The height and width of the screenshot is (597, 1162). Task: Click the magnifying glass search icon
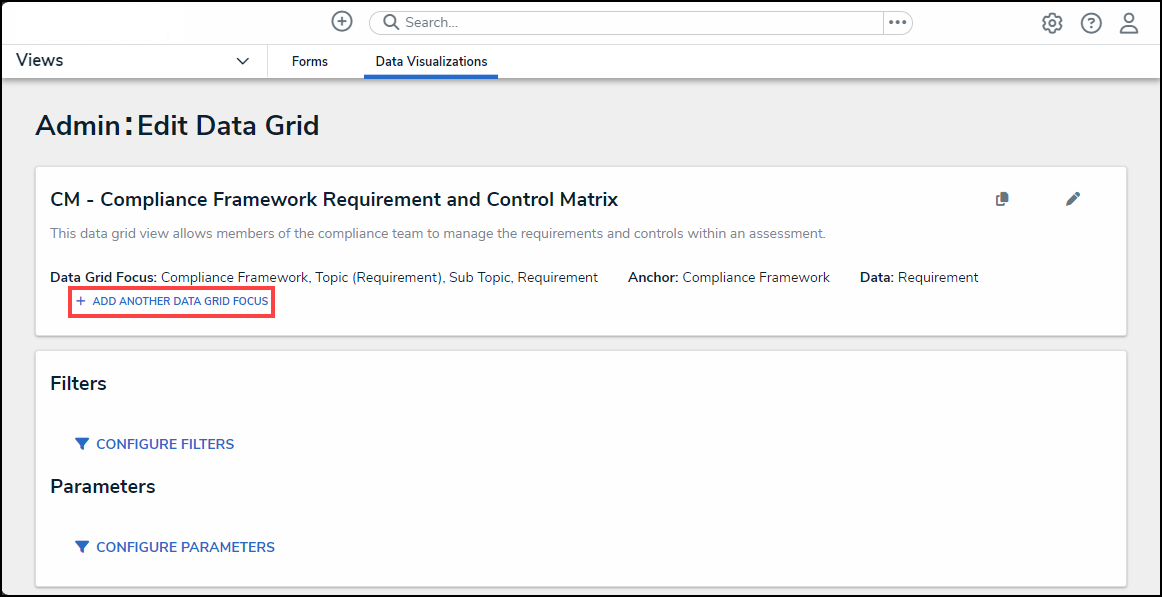coord(391,23)
